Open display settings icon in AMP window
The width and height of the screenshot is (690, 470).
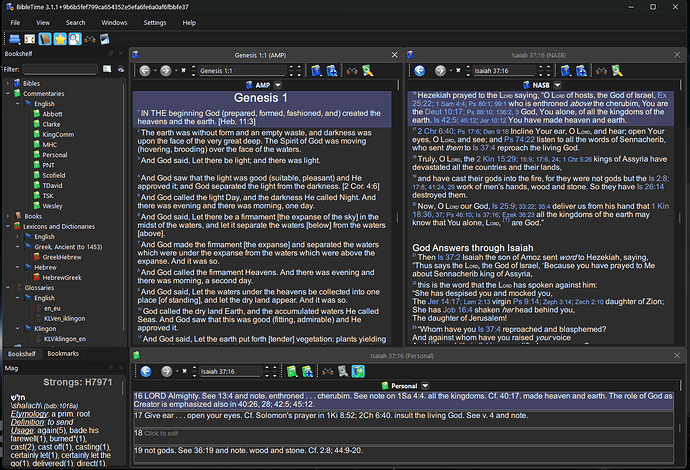coord(367,70)
